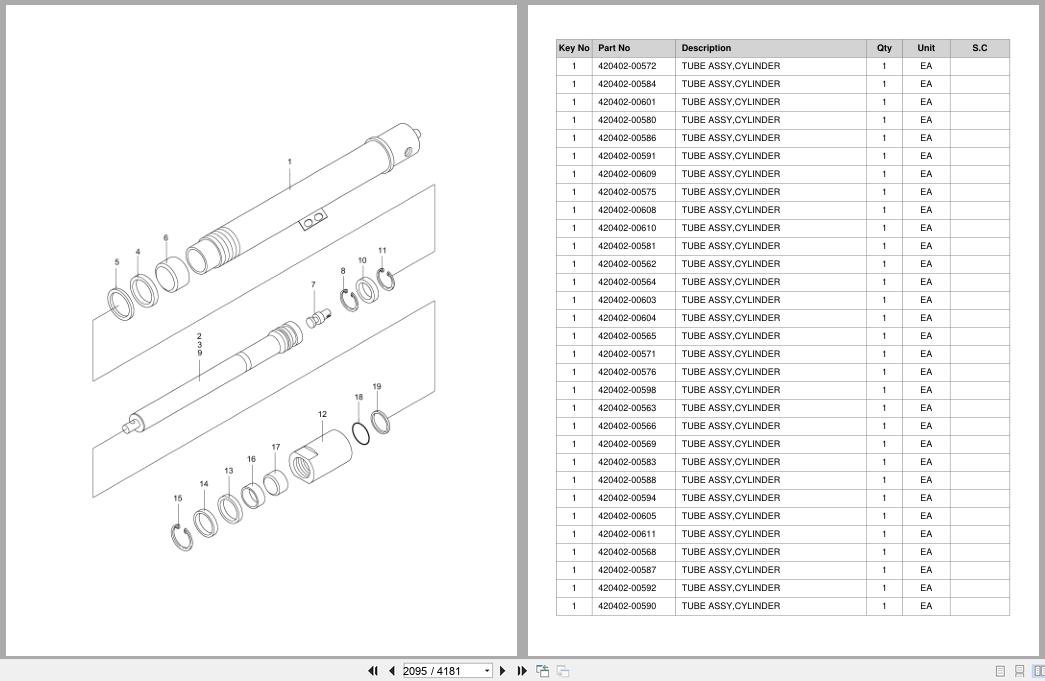This screenshot has height=681, width=1045.
Task: Click callout number 6 in the diagram
Action: point(166,237)
